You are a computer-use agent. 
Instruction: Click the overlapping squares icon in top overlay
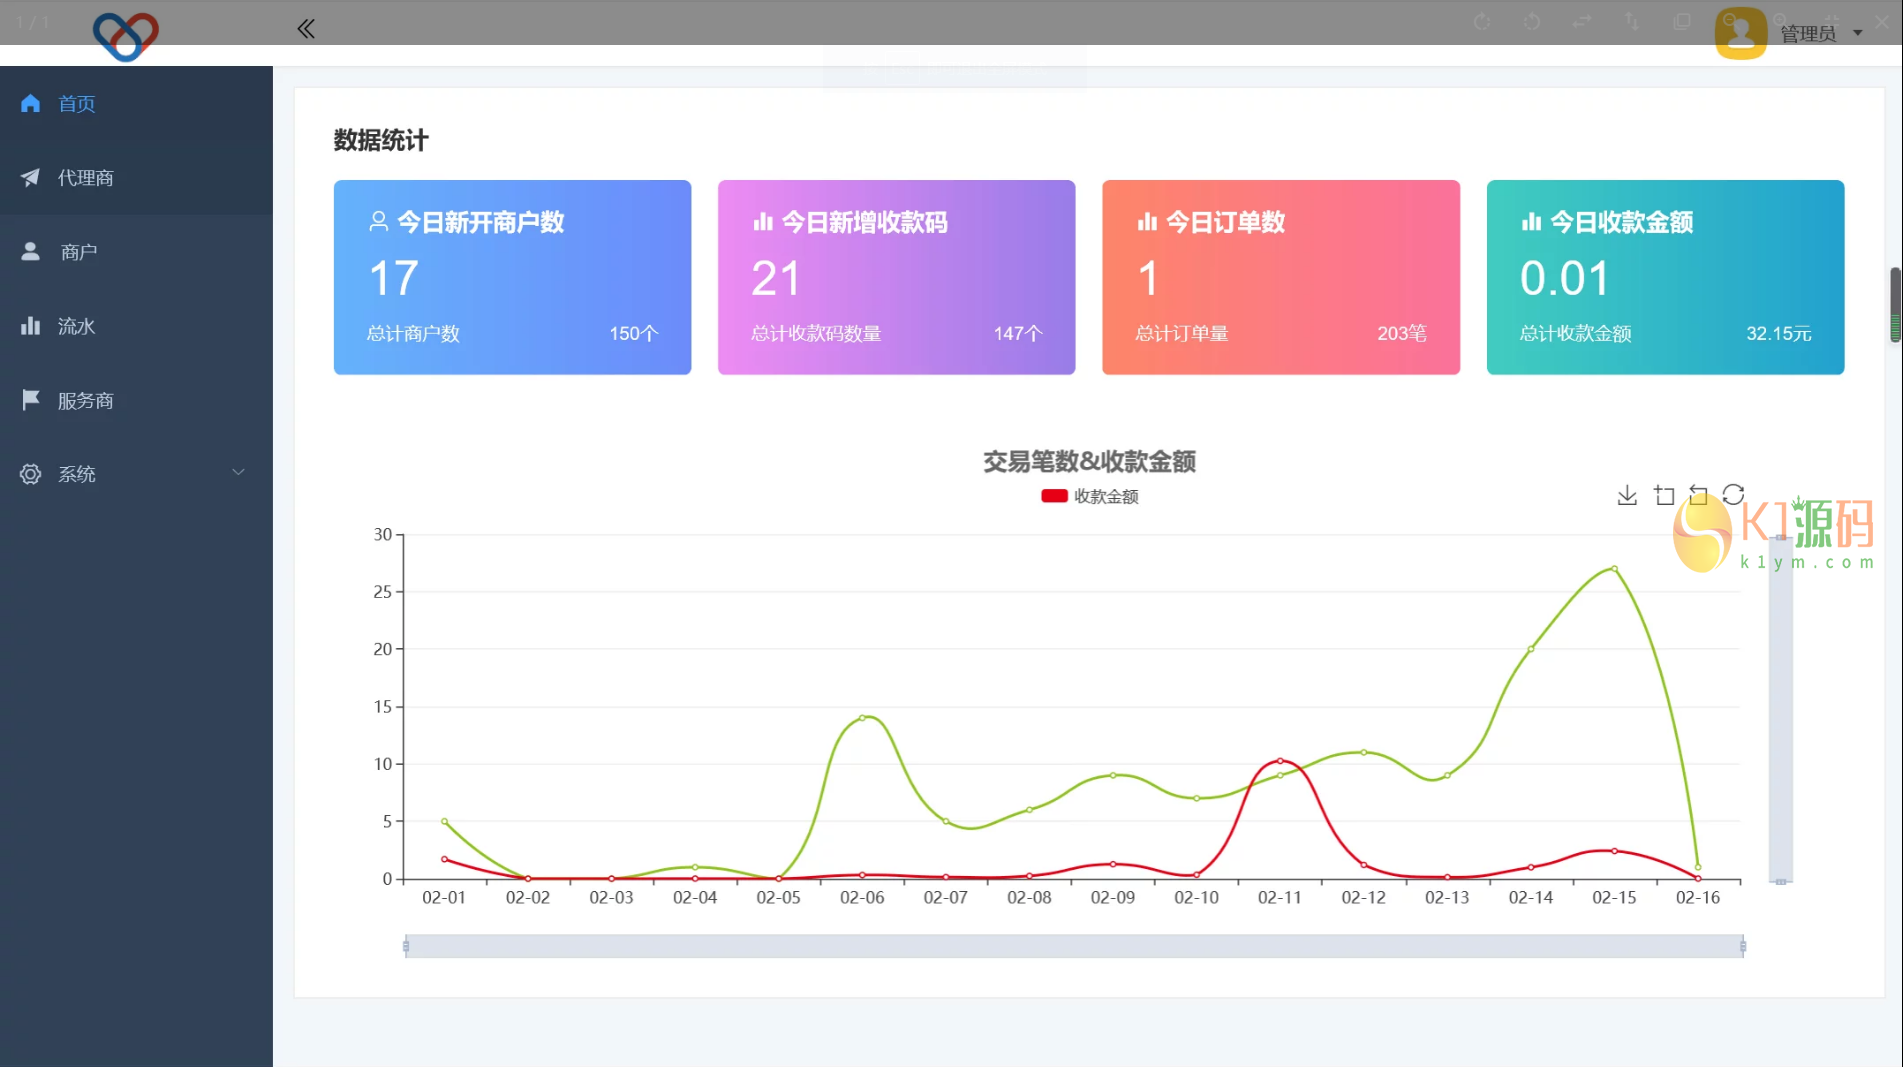(x=1682, y=21)
